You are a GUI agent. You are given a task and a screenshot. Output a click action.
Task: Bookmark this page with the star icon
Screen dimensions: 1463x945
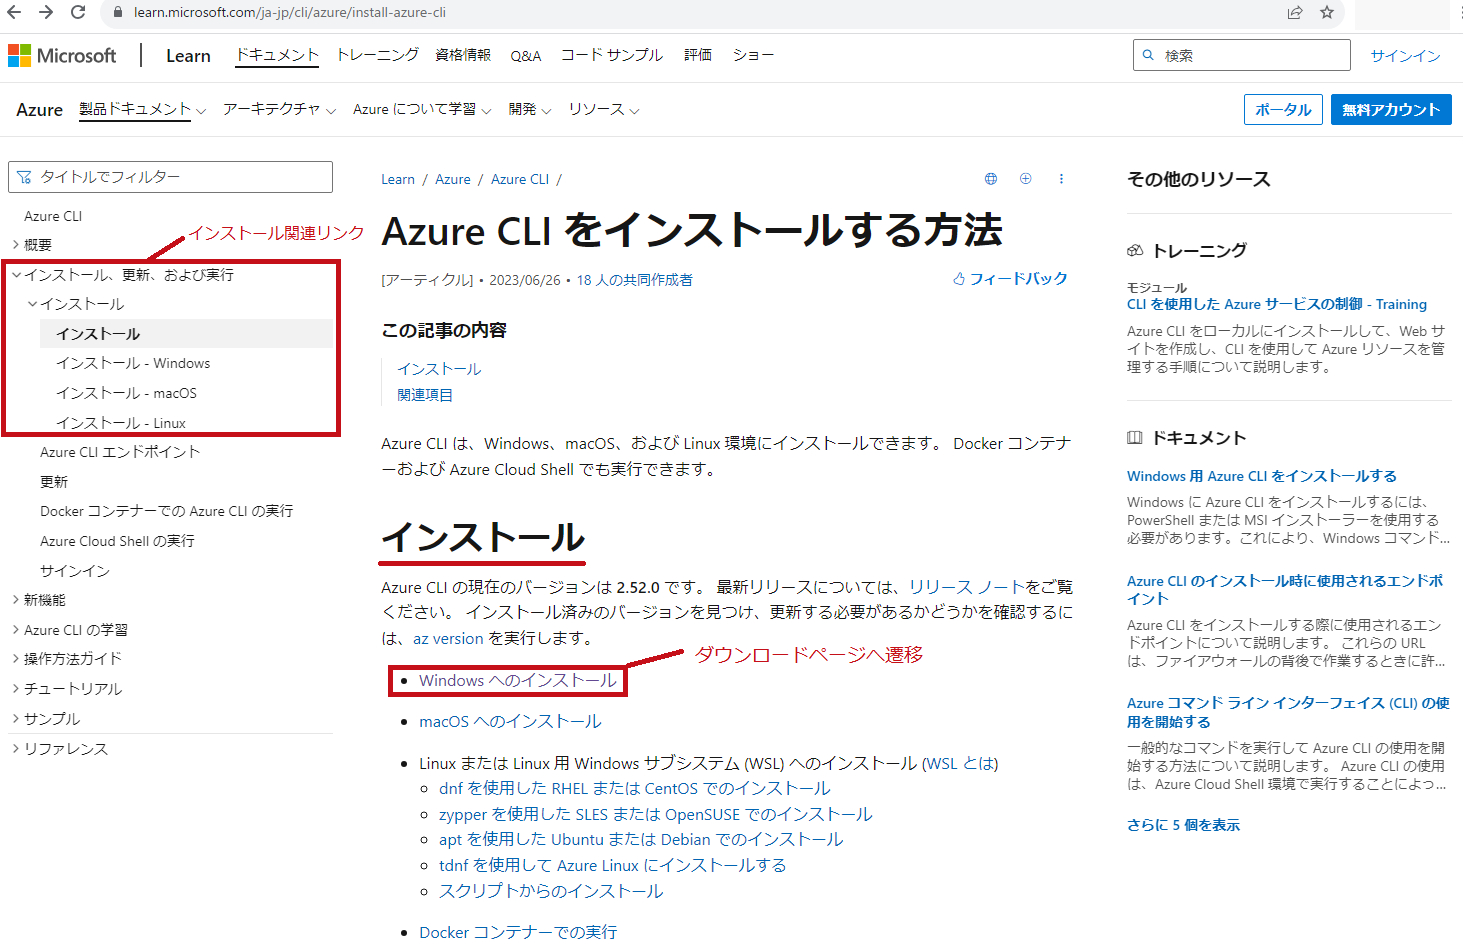coord(1327,12)
